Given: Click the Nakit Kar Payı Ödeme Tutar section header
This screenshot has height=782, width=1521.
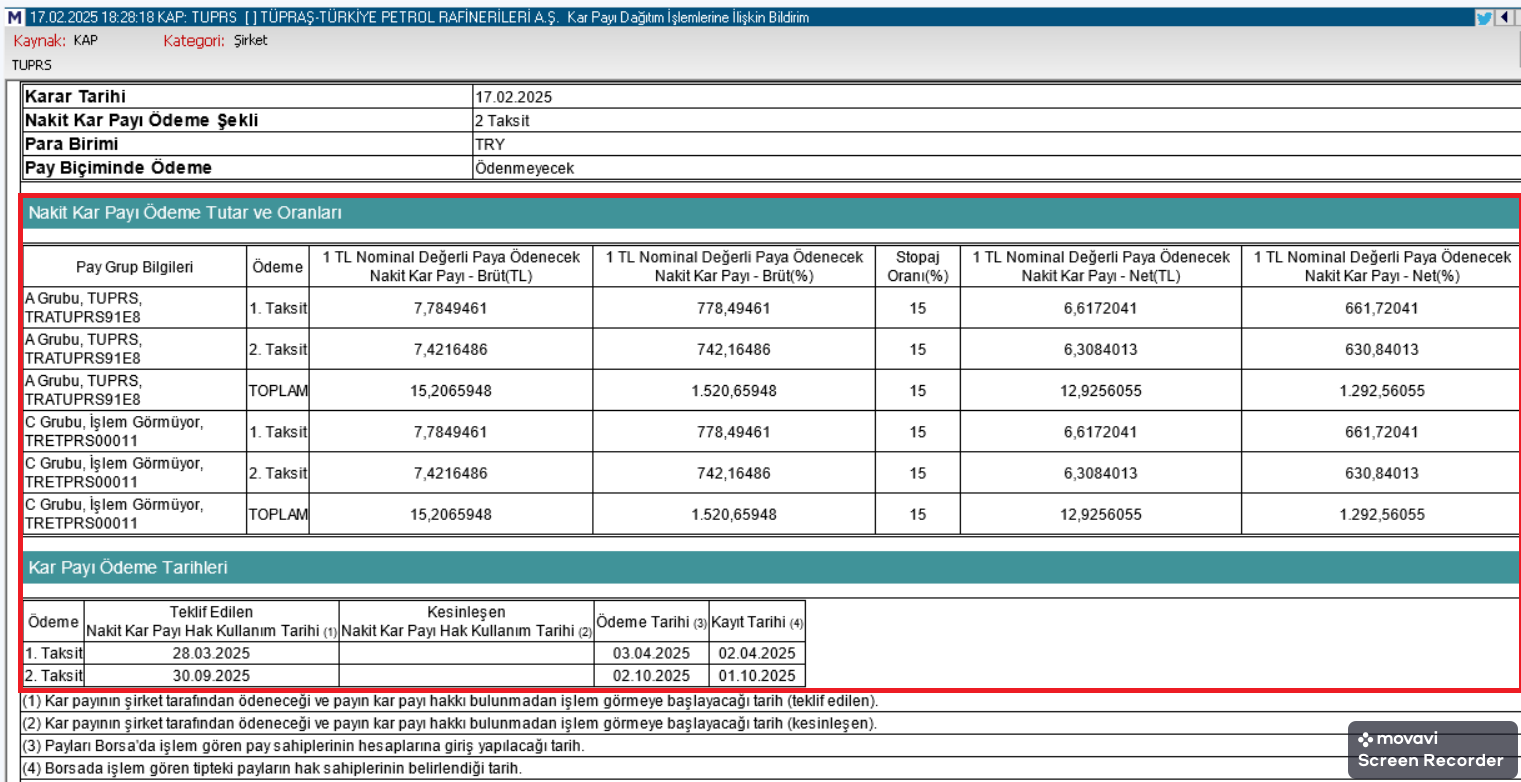Looking at the screenshot, I should point(185,213).
